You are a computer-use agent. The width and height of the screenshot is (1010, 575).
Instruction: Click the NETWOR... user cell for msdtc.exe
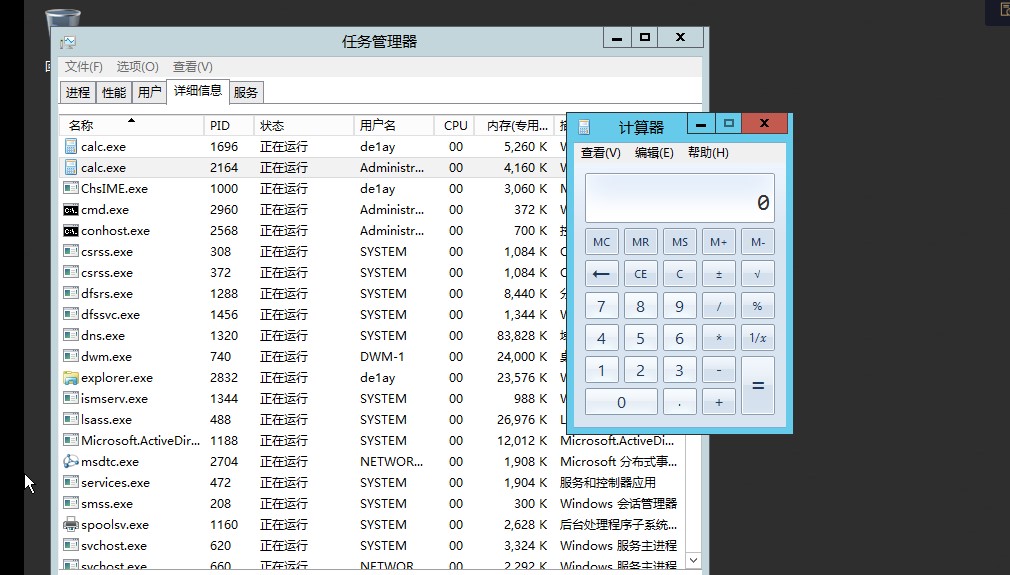pos(391,462)
